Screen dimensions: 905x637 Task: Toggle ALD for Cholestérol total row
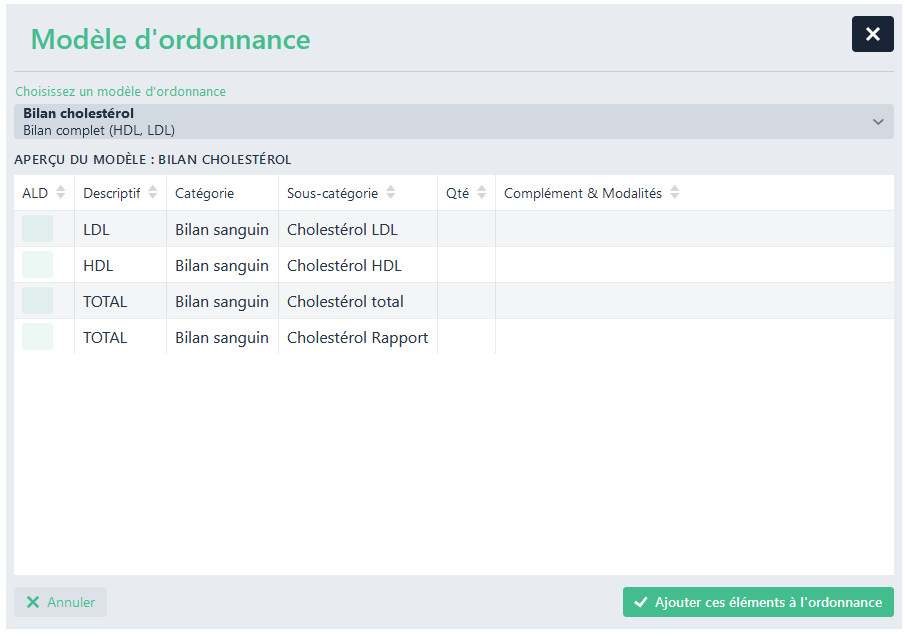point(38,301)
